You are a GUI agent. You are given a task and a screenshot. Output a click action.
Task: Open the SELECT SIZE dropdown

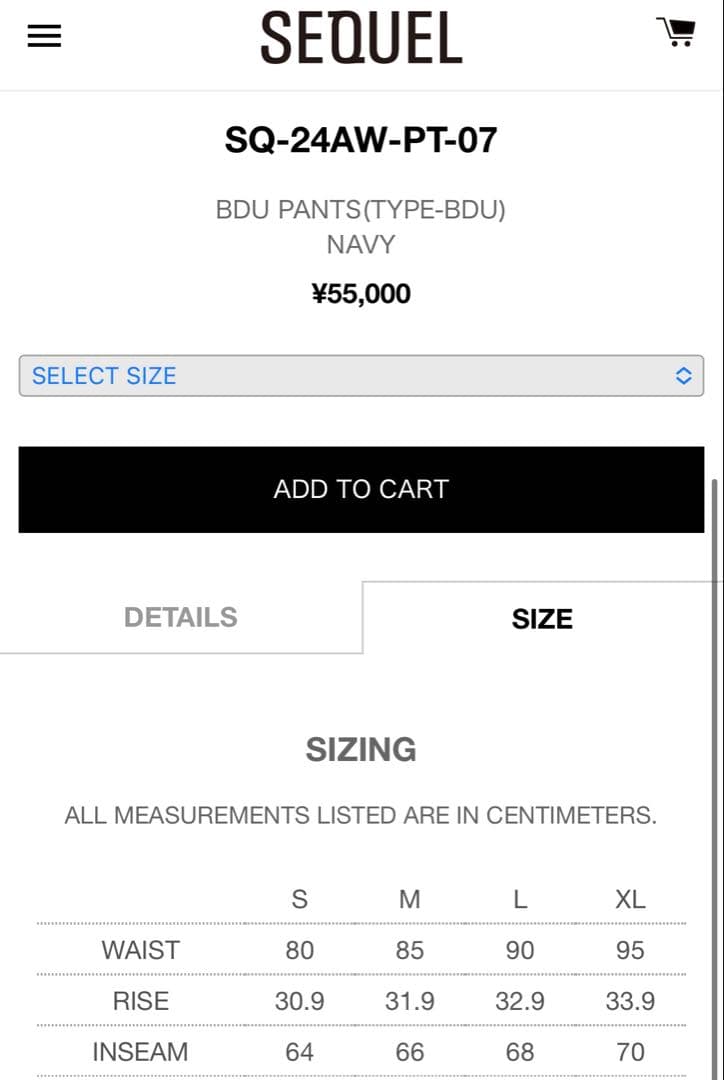[361, 376]
